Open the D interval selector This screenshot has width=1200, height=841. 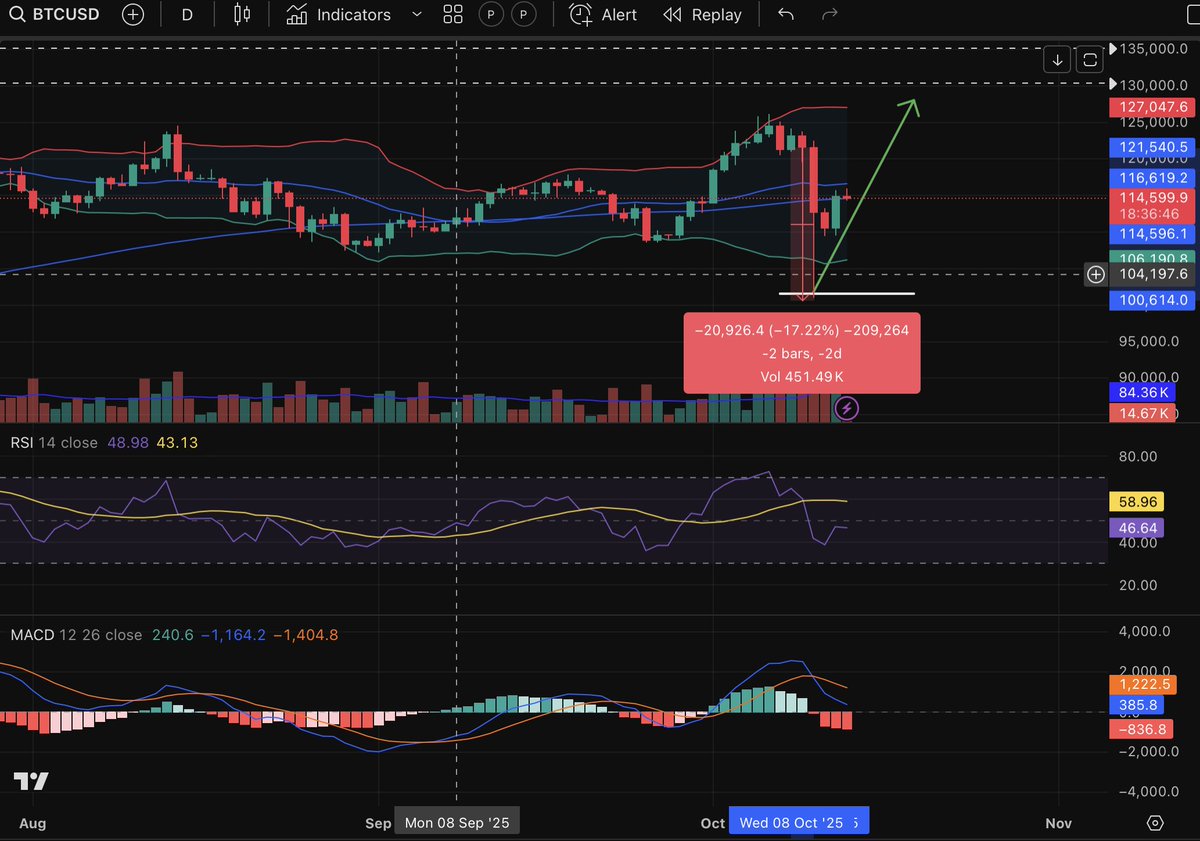coord(187,14)
